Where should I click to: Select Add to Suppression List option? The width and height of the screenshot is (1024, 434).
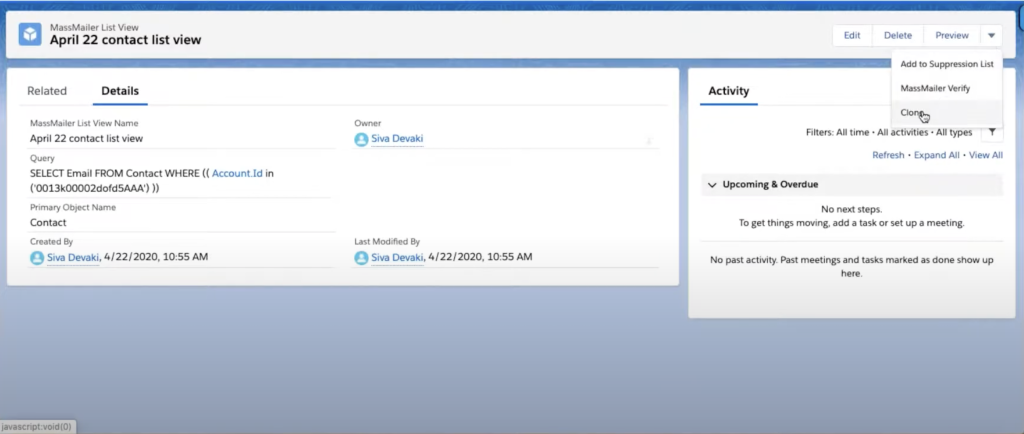pos(946,64)
